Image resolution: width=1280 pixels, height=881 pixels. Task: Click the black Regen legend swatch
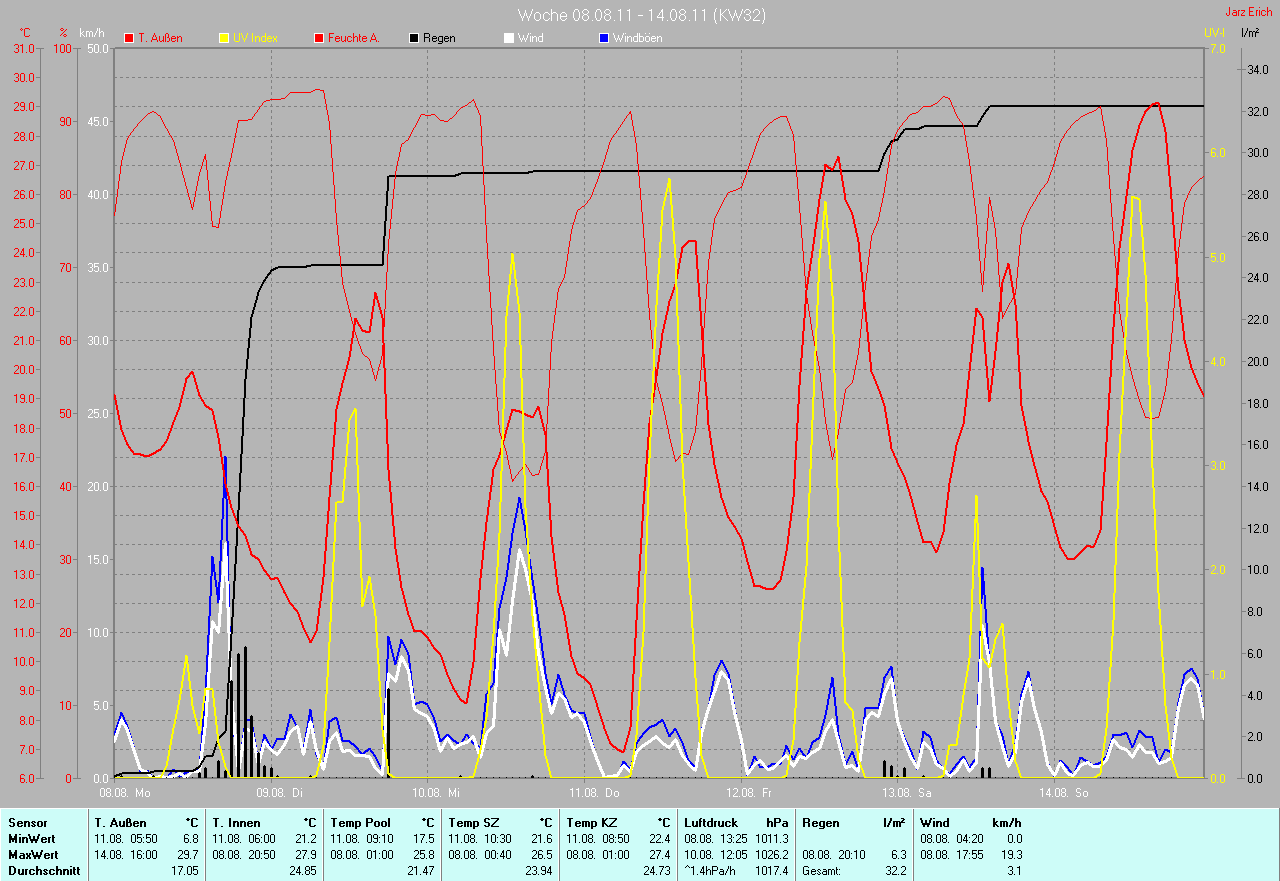[x=414, y=38]
